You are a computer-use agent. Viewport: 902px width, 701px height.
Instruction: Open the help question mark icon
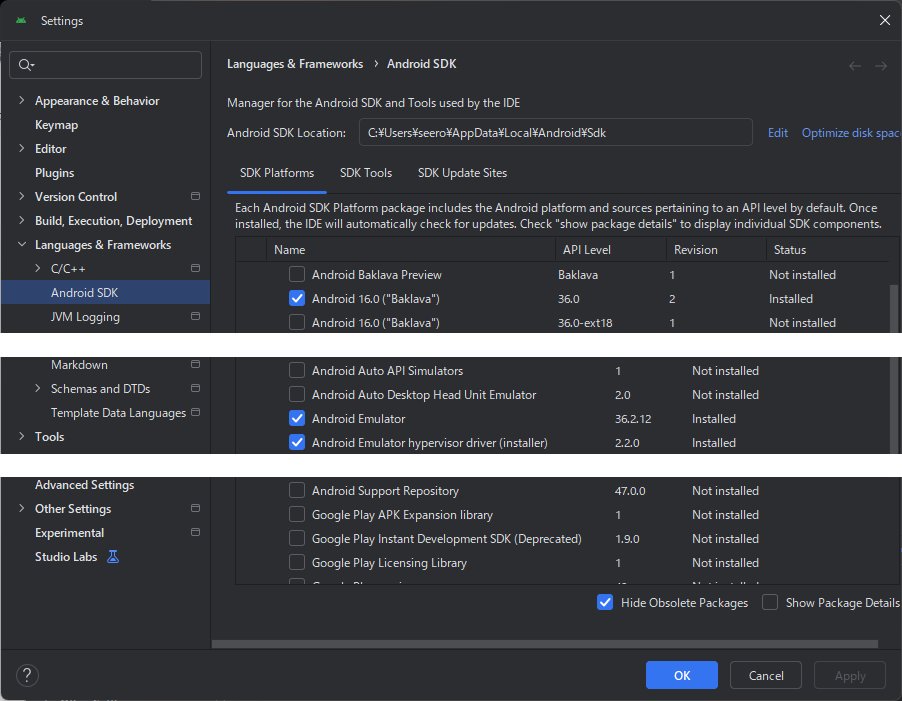click(x=27, y=675)
